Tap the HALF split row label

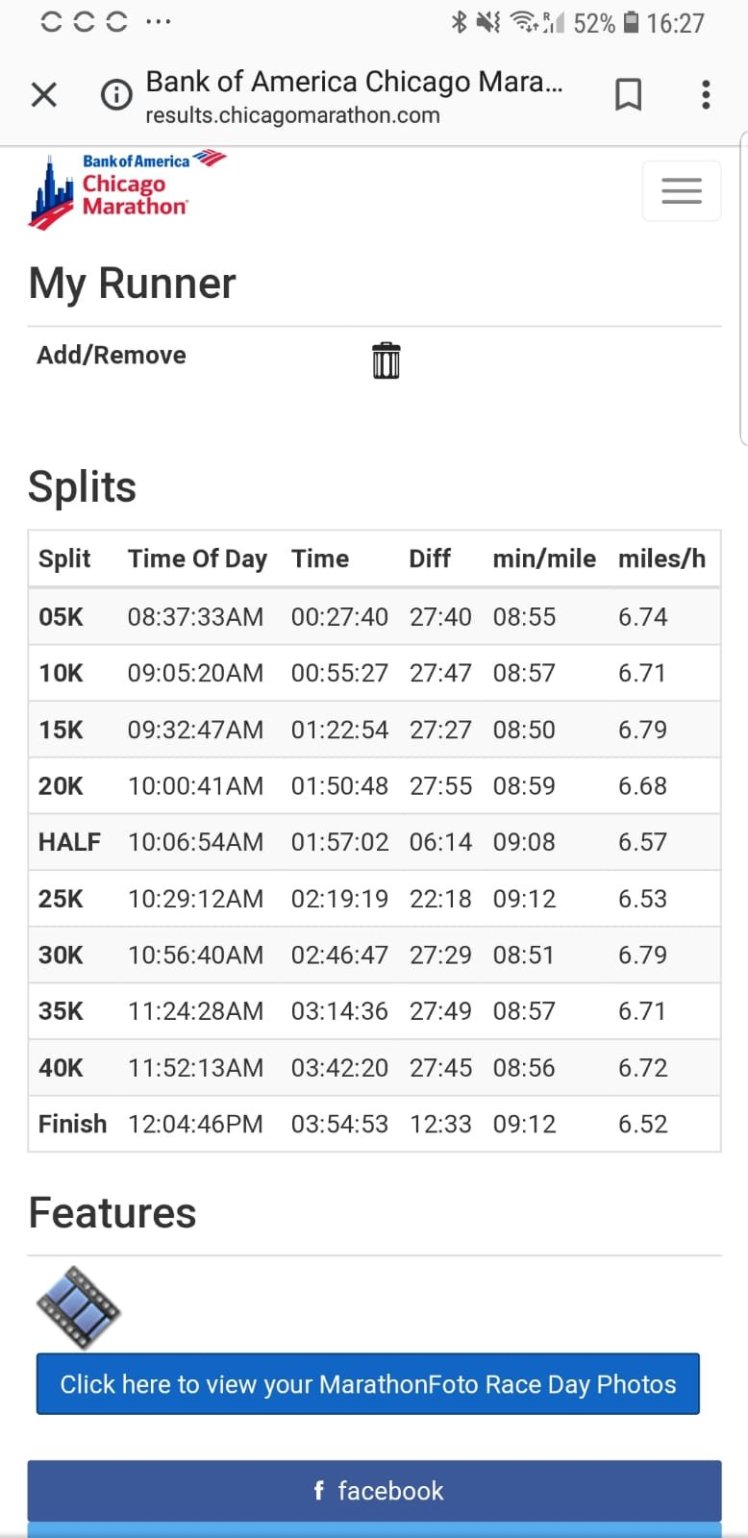(69, 842)
